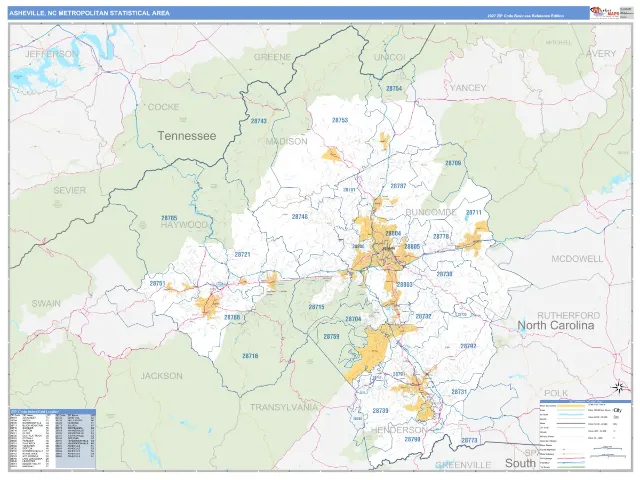Click the MCDOWELL county label
This screenshot has width=640, height=480.
point(577,259)
